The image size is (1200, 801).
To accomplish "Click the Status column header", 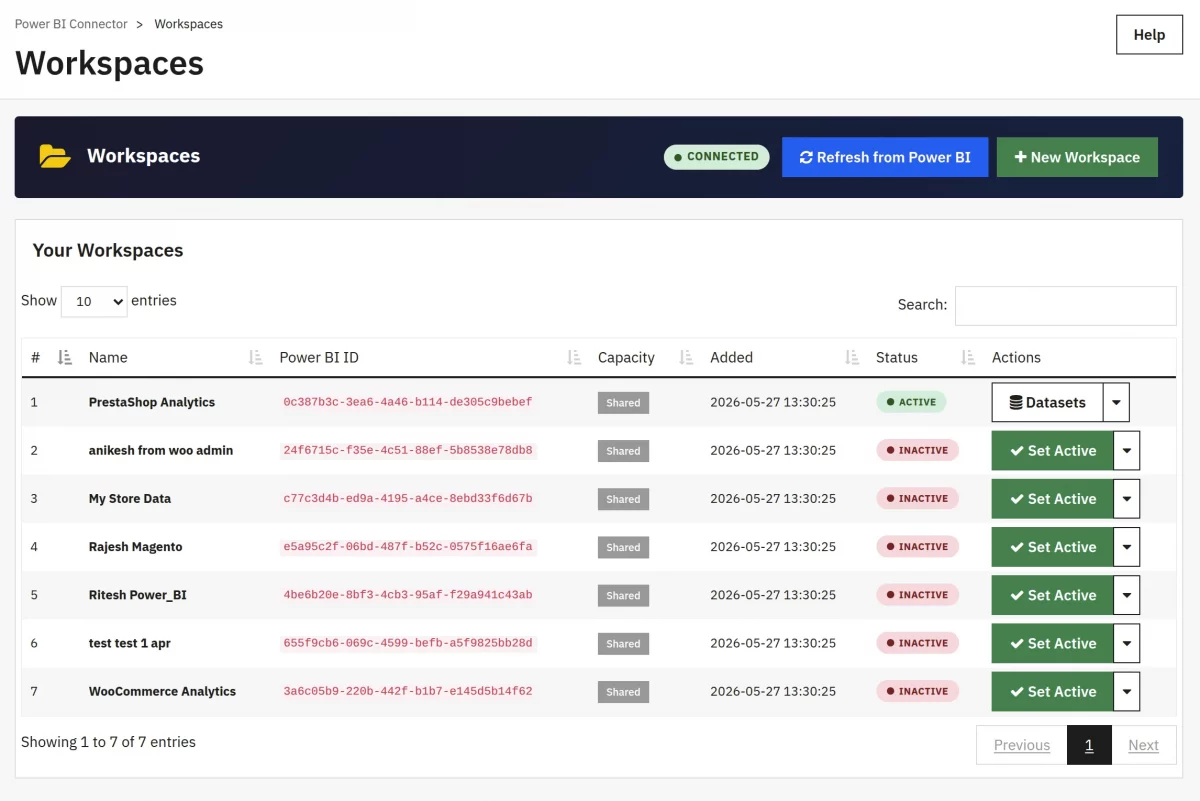I will click(x=897, y=357).
